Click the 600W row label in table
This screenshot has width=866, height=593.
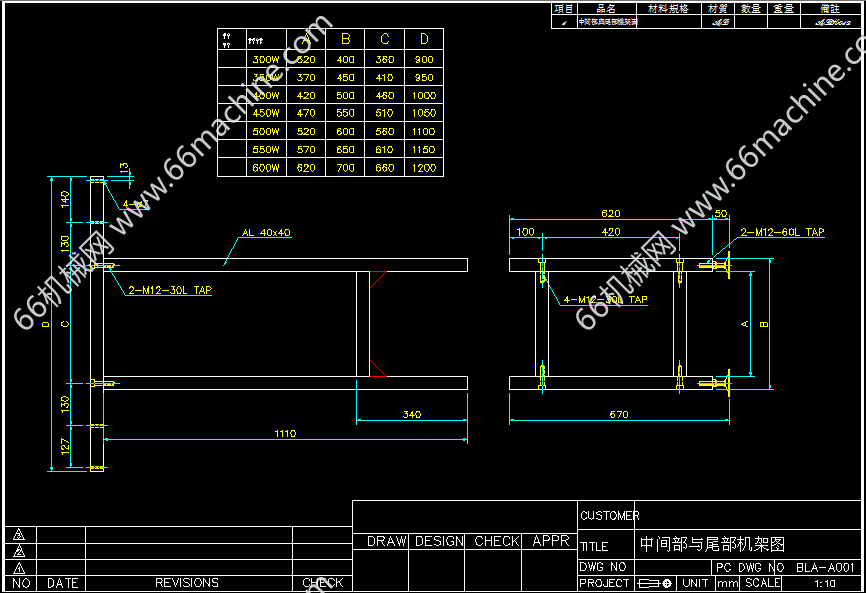point(265,168)
